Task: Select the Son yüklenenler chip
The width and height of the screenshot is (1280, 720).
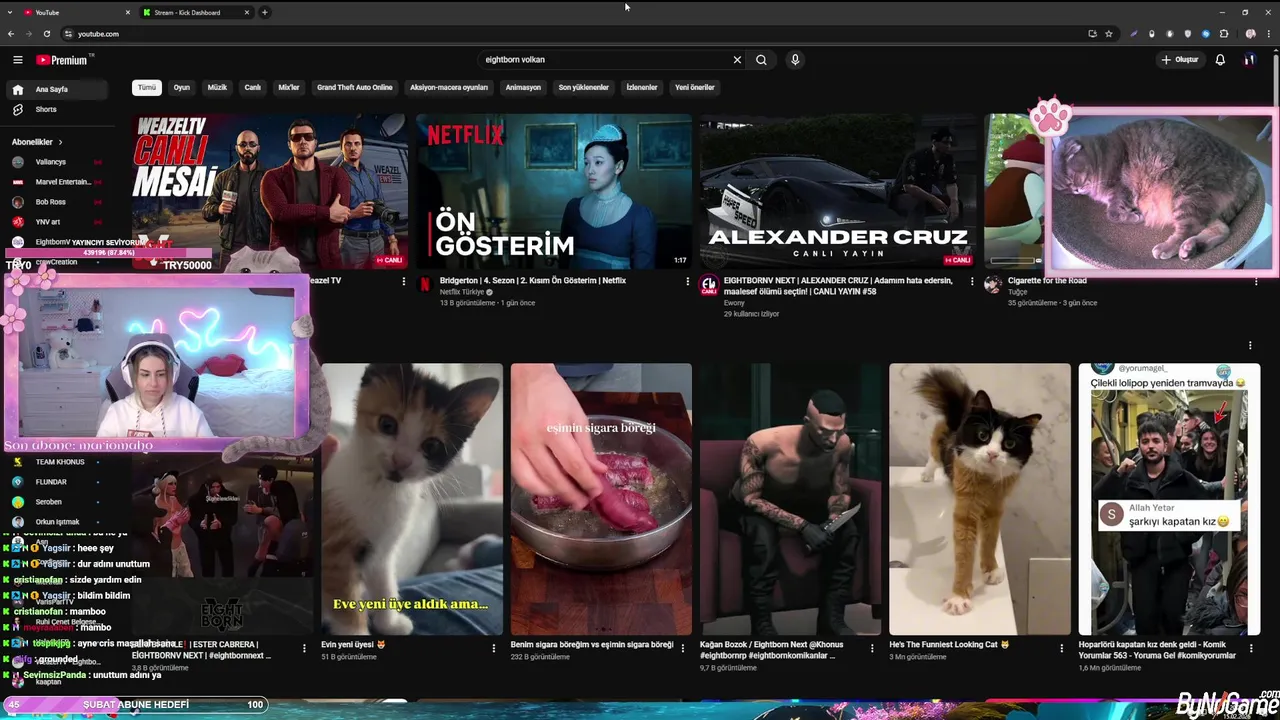Action: coord(584,87)
